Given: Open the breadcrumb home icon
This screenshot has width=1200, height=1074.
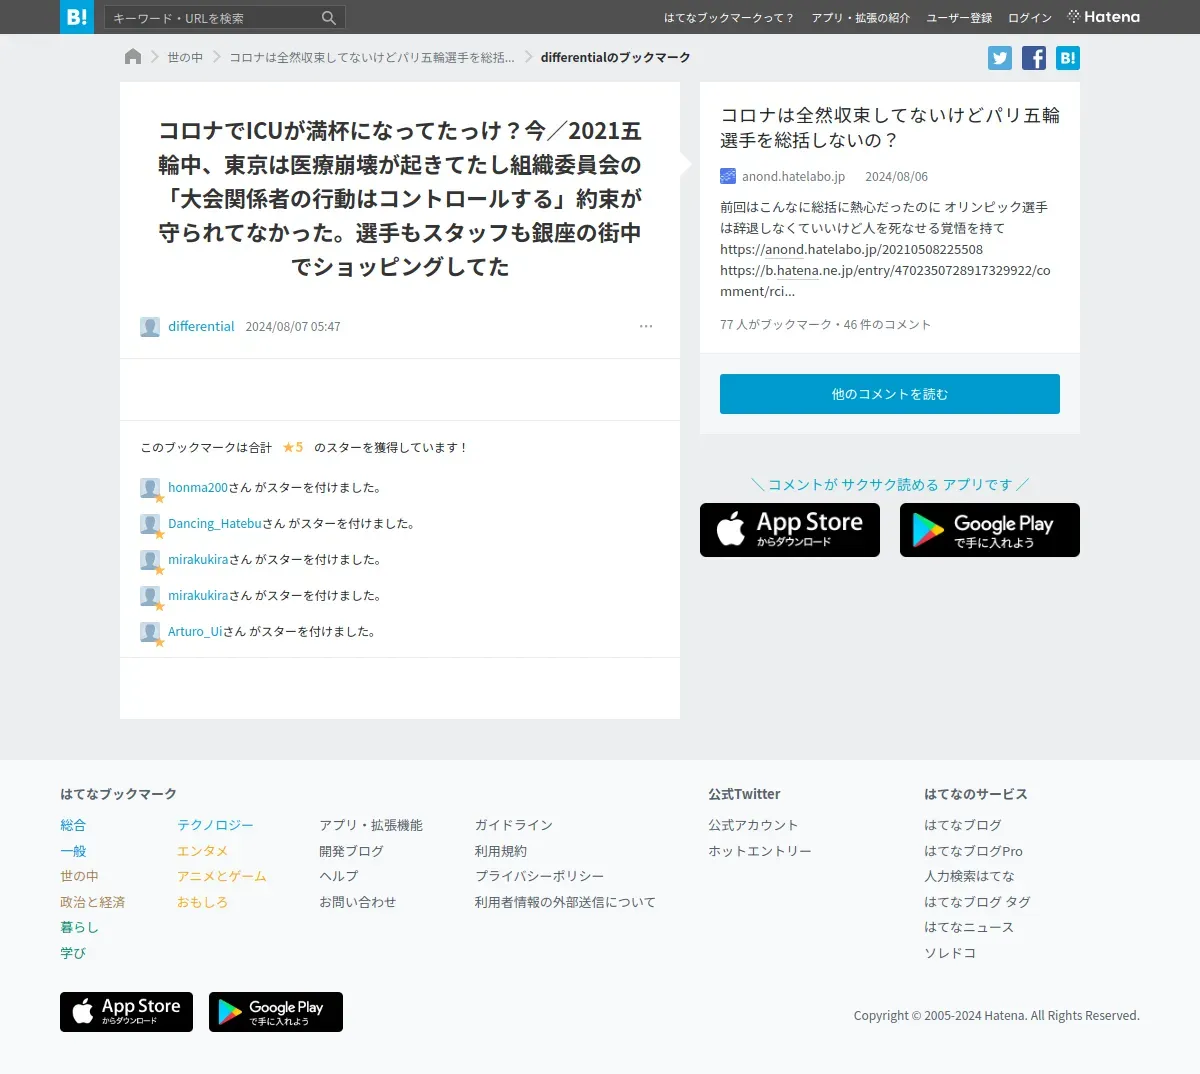Looking at the screenshot, I should [x=133, y=57].
